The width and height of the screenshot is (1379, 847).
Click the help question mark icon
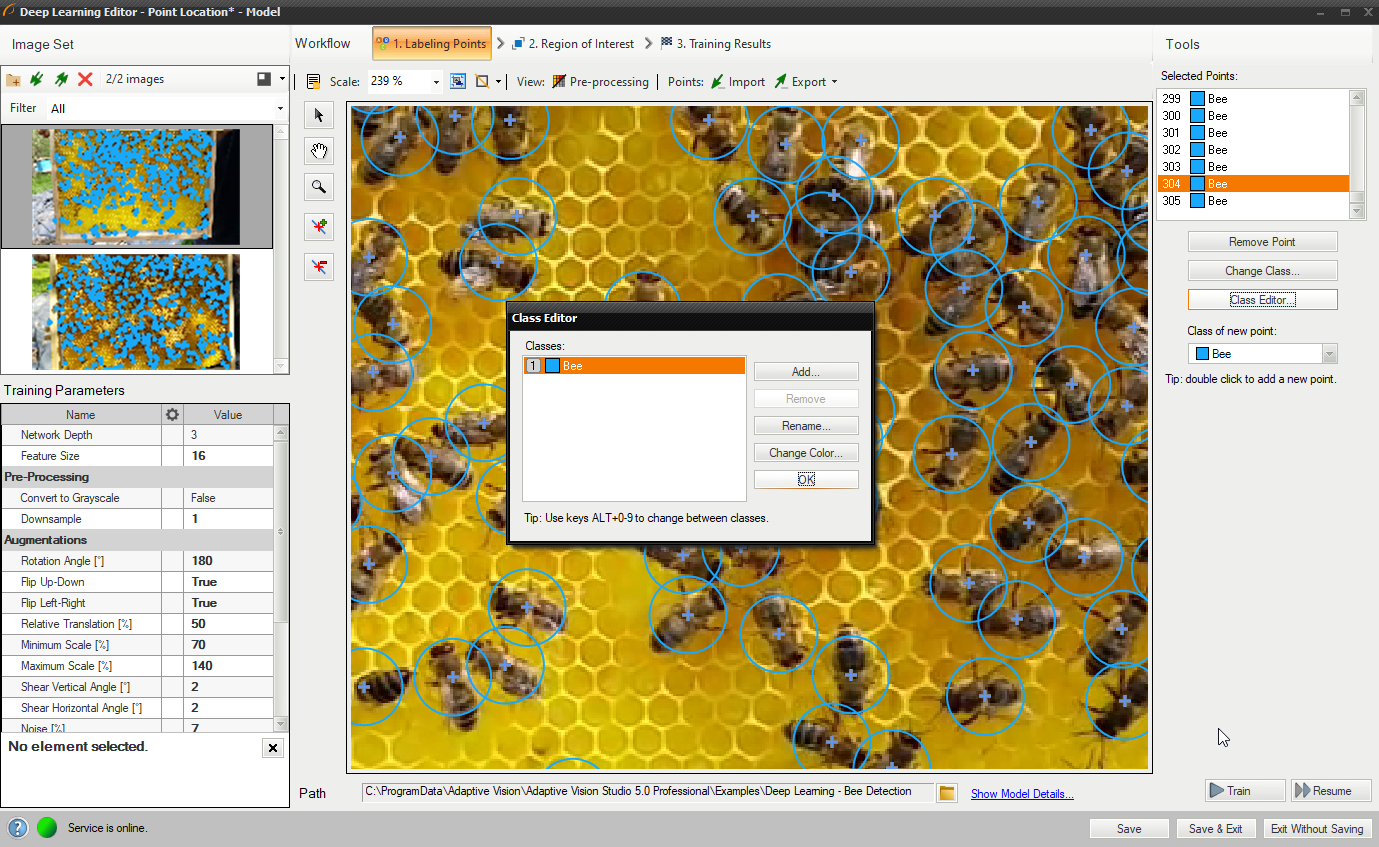[18, 828]
